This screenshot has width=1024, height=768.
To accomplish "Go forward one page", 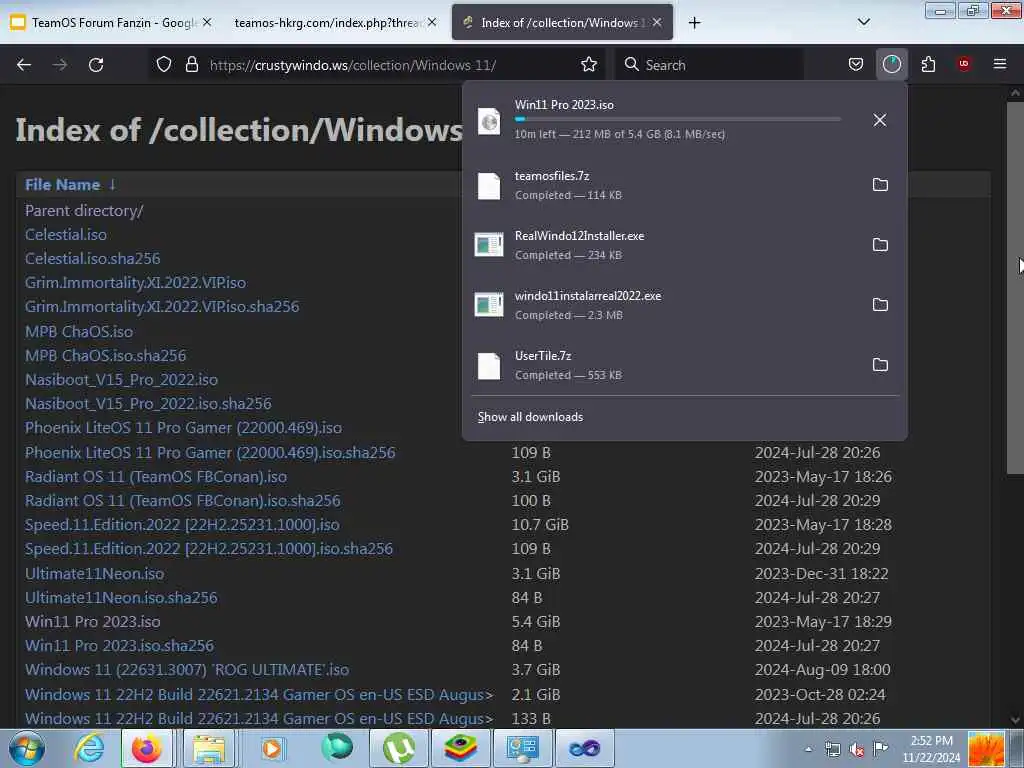I will 60,65.
